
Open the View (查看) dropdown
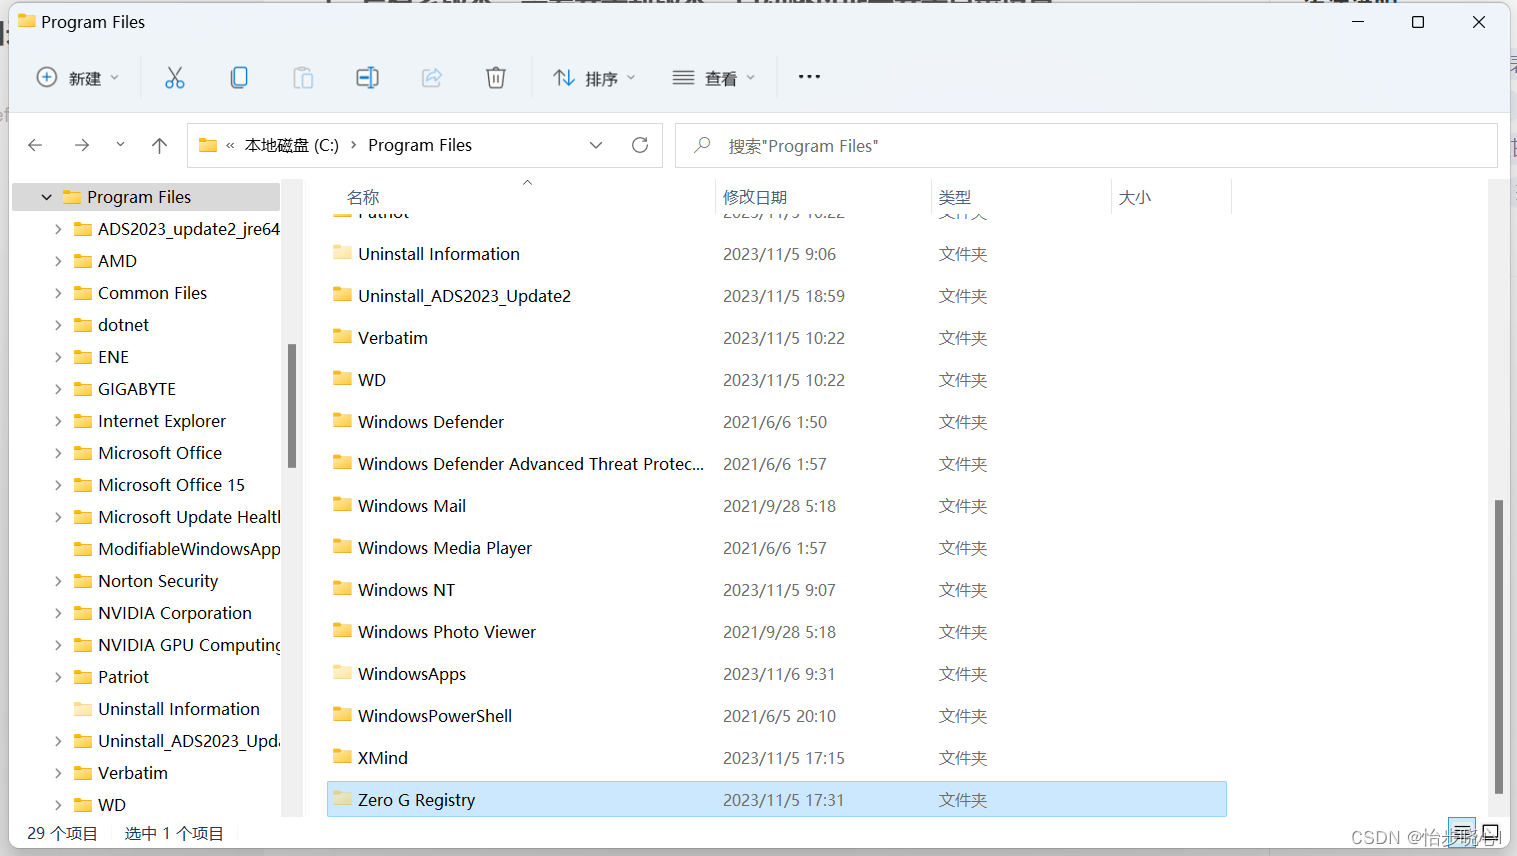click(x=714, y=78)
